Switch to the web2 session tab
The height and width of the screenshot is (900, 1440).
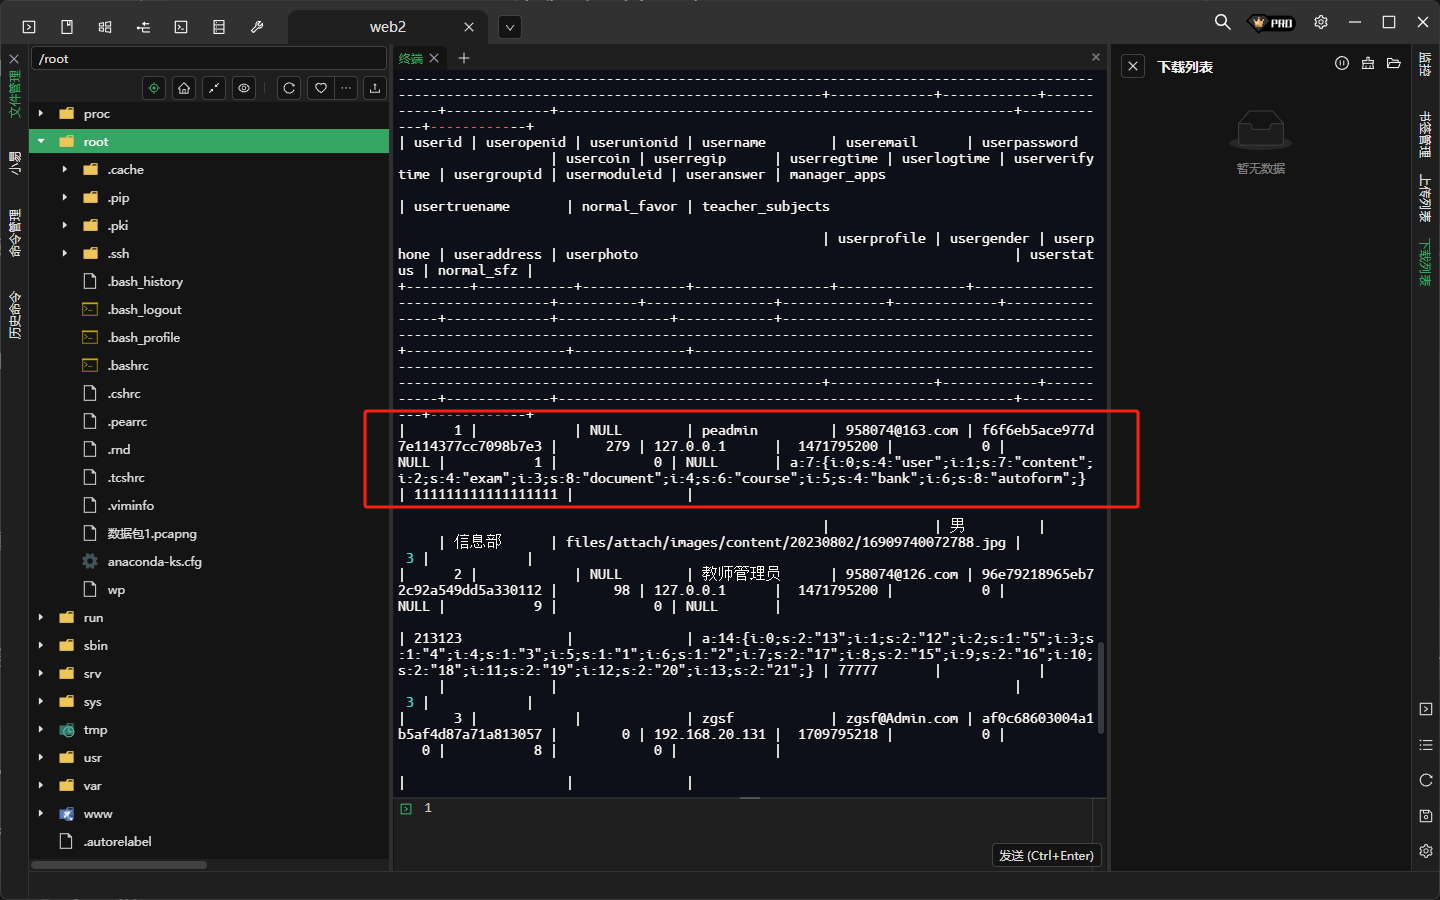[x=388, y=27]
